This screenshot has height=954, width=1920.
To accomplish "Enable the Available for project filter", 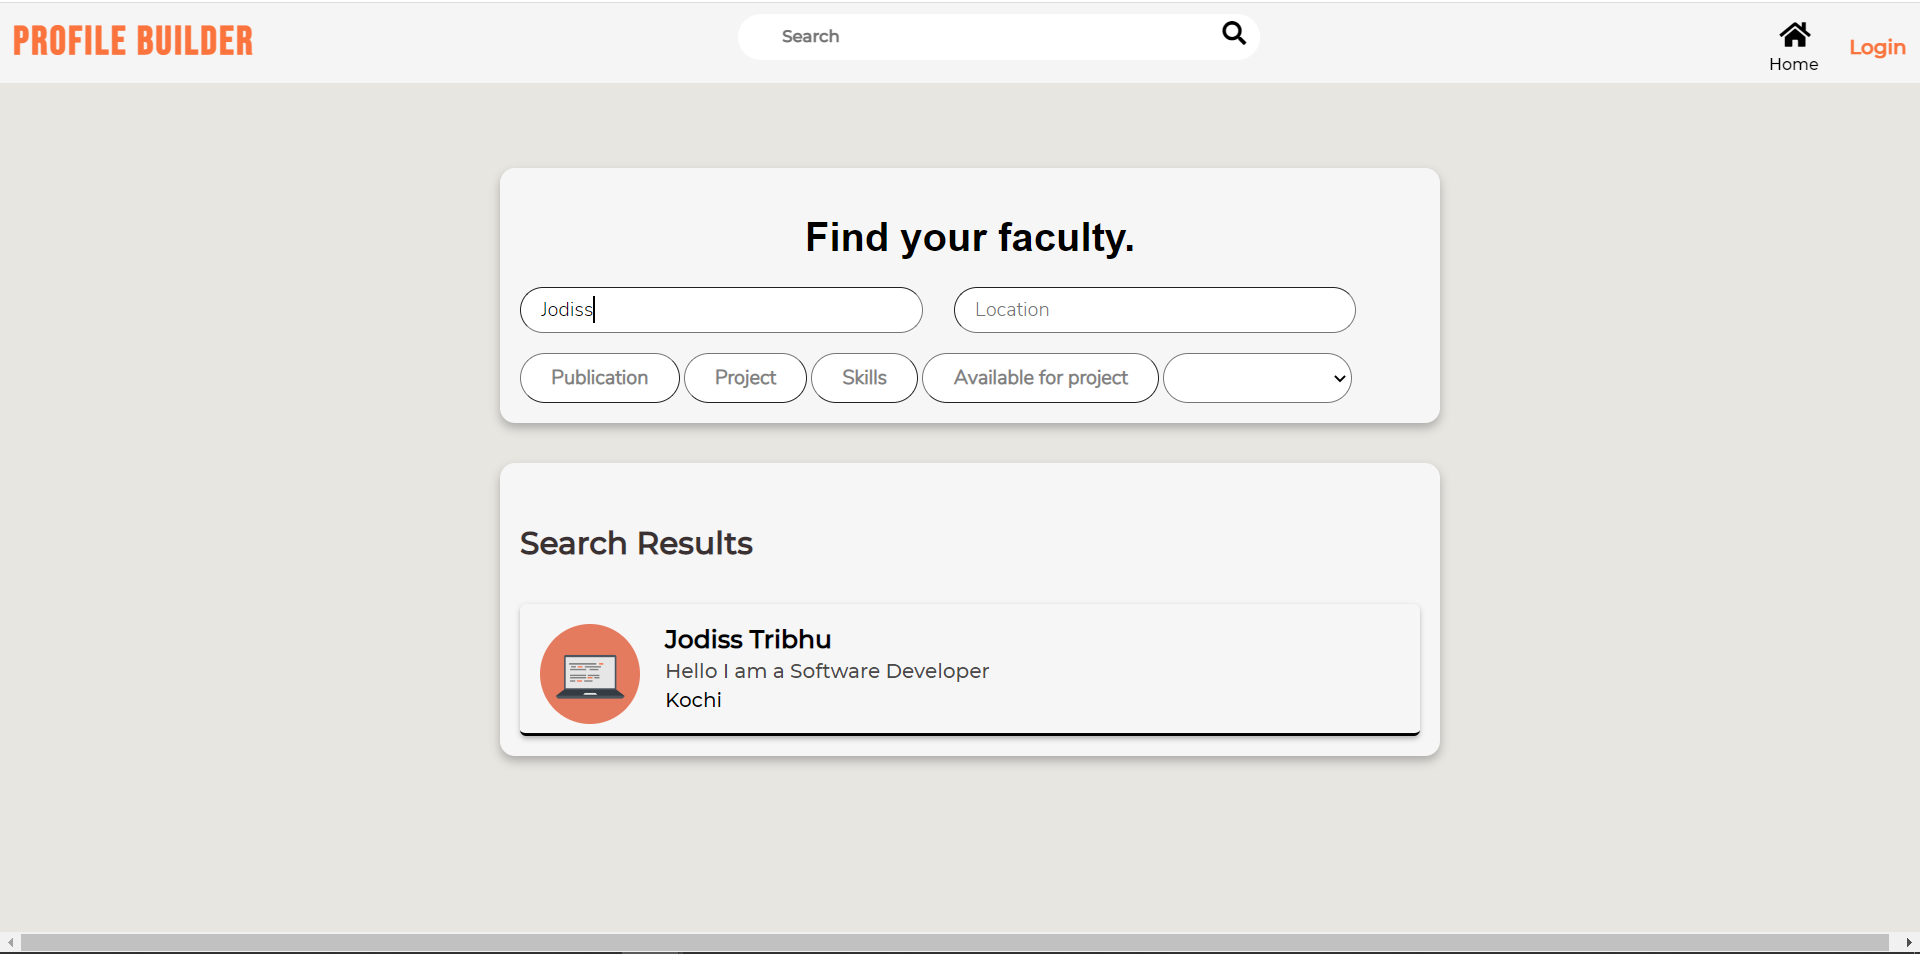I will tap(1039, 378).
